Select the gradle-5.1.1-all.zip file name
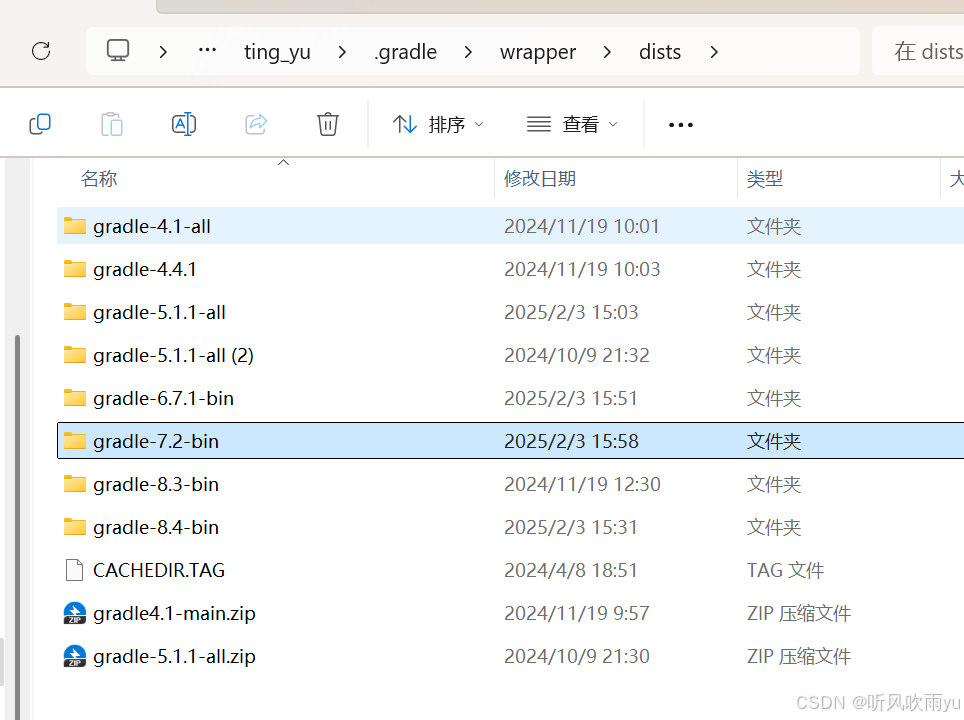The width and height of the screenshot is (964, 720). [x=174, y=657]
